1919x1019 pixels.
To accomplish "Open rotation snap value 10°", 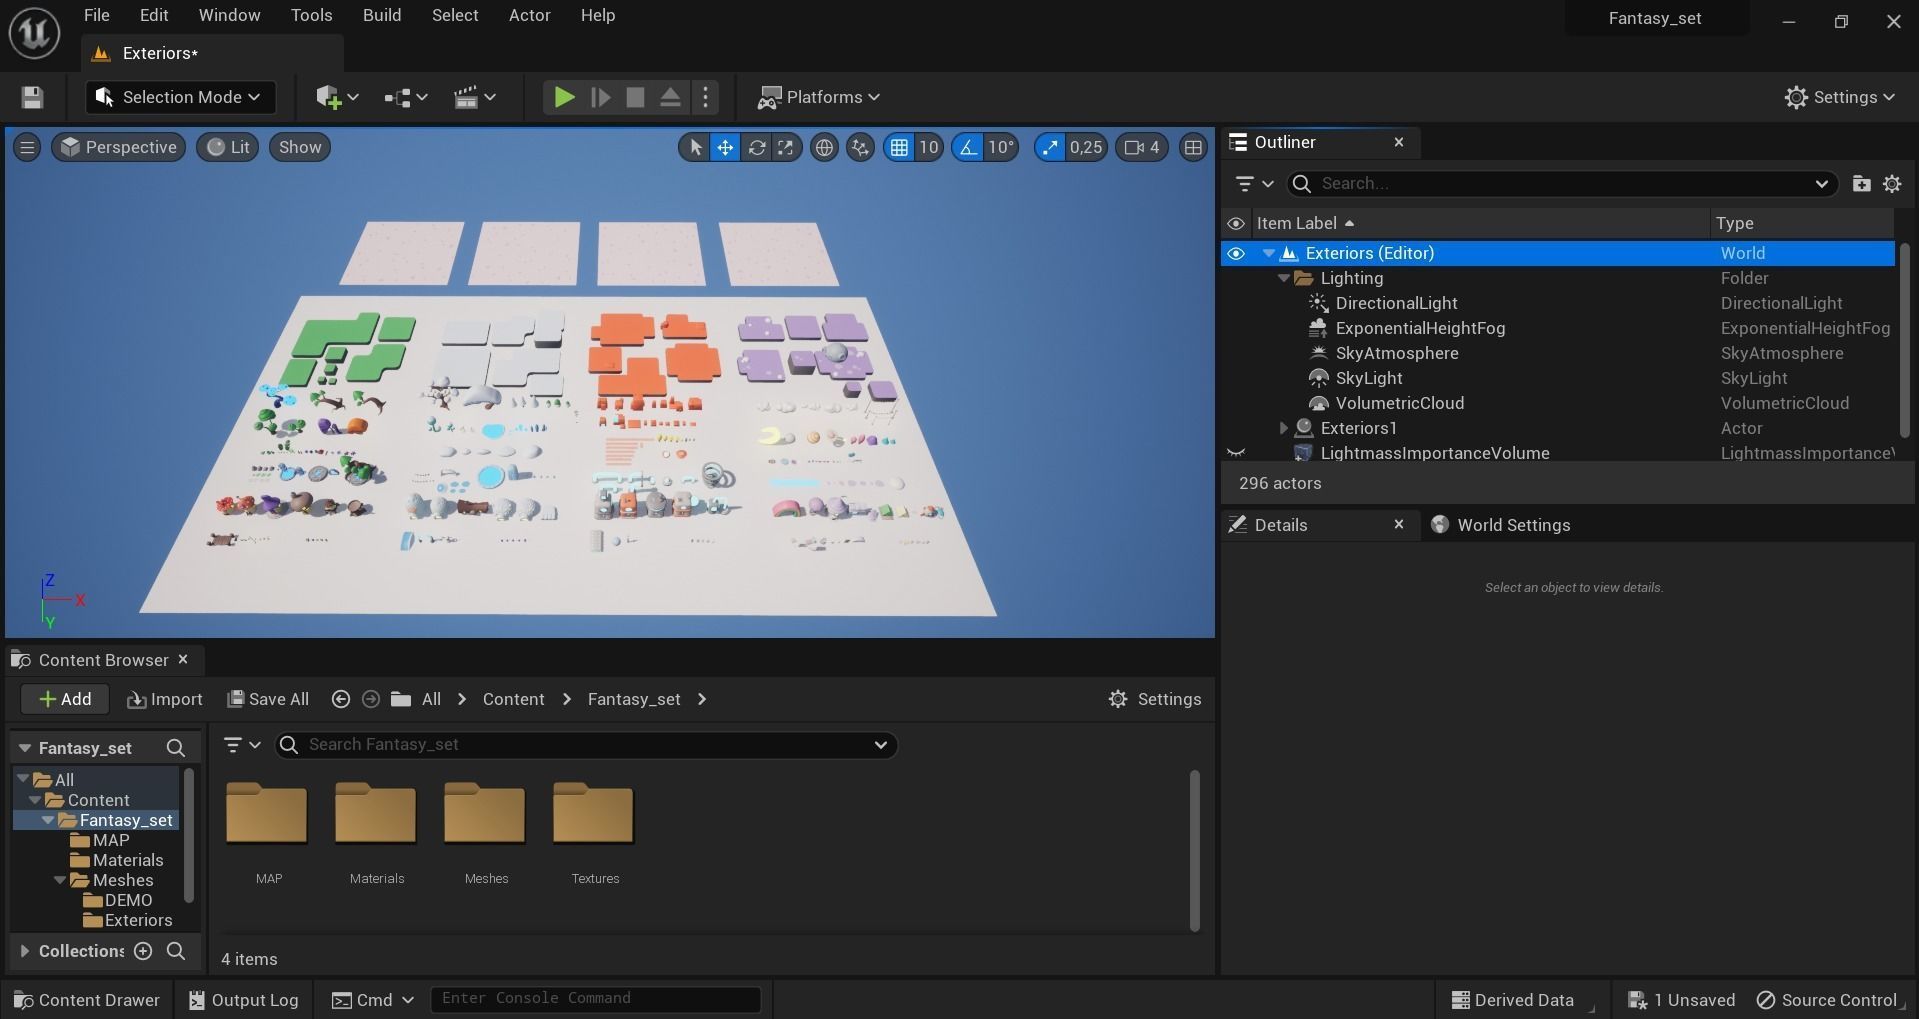I will pyautogui.click(x=1001, y=148).
